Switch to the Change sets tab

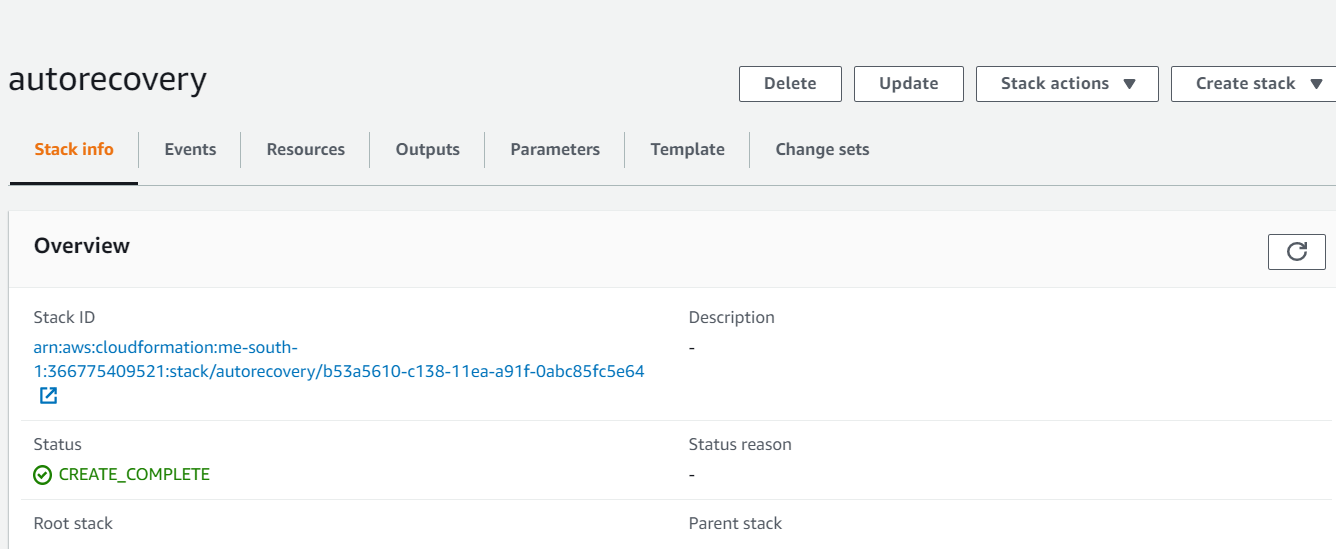tap(822, 149)
